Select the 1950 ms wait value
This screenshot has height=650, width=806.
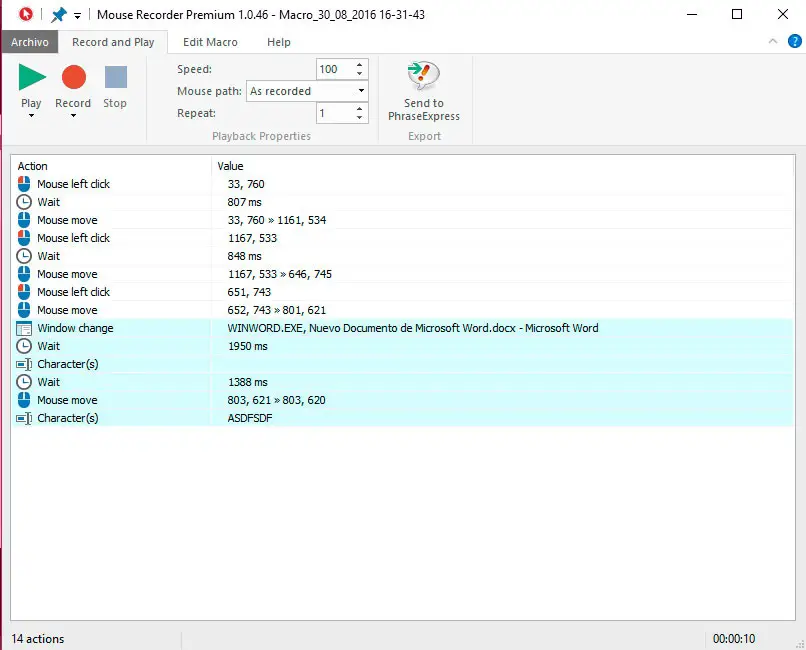(247, 346)
